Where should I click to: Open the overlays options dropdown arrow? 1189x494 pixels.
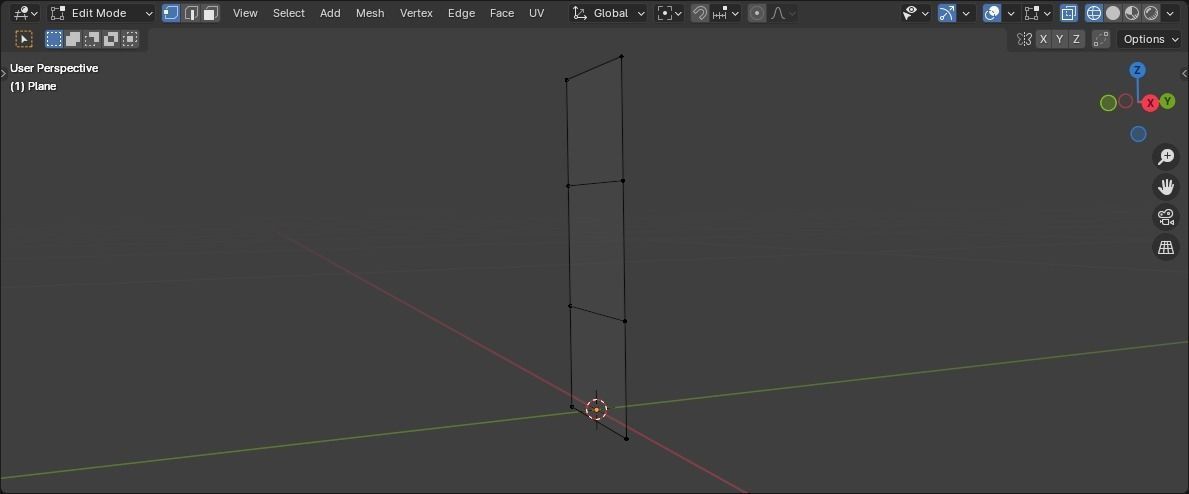pos(1011,13)
